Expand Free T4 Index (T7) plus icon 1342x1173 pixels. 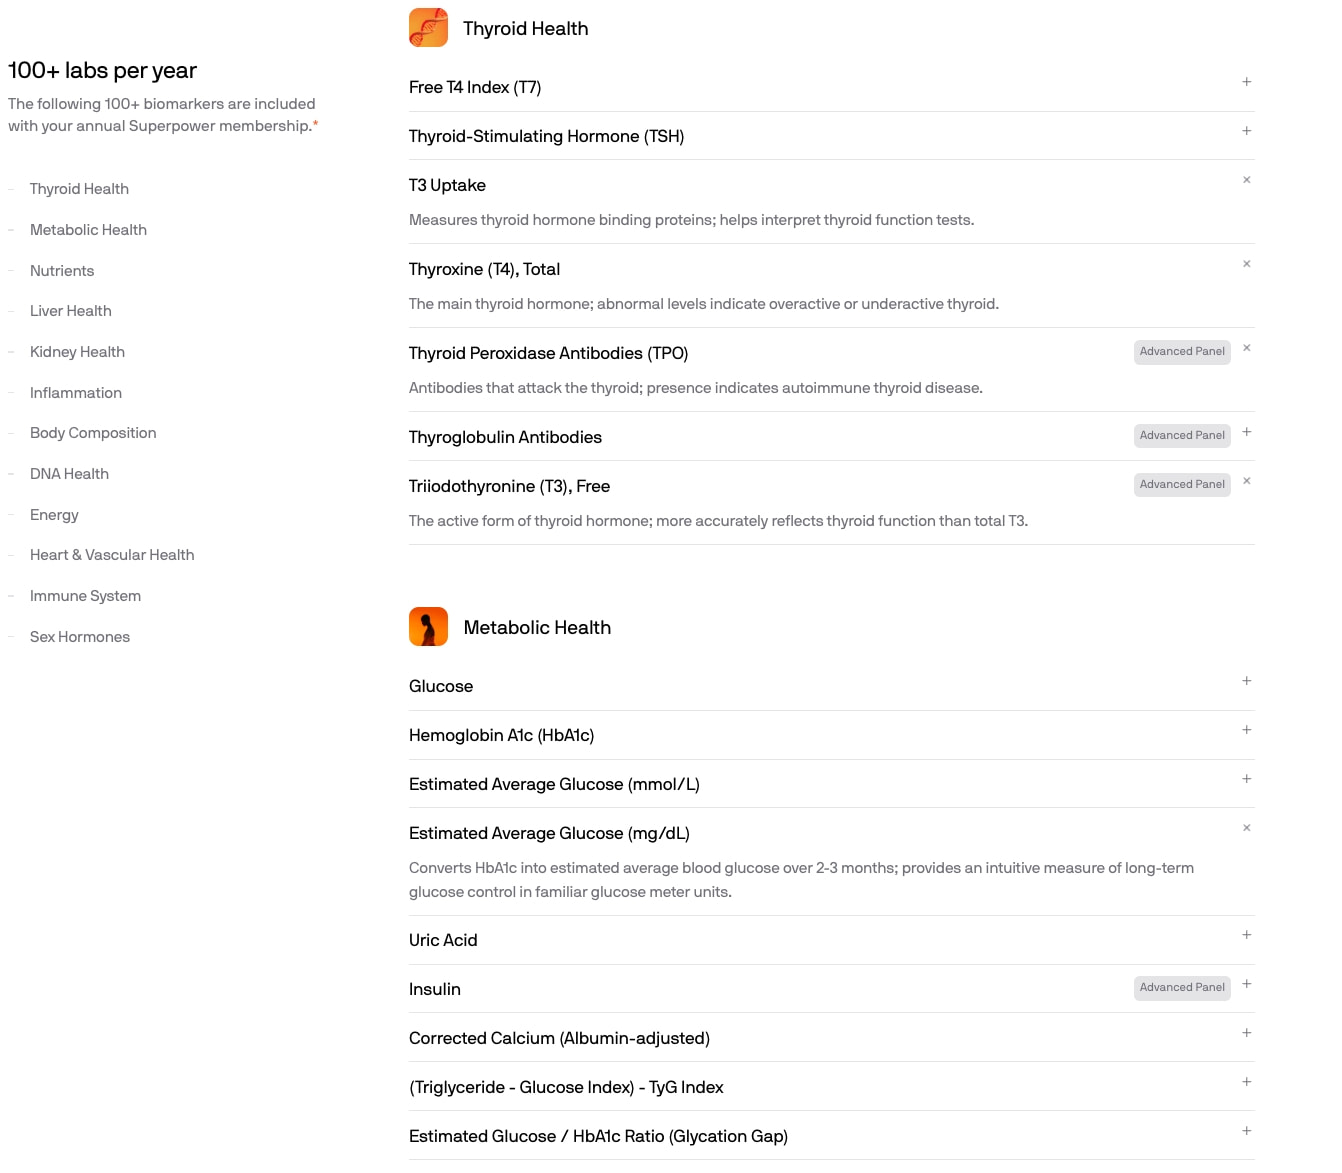1246,82
